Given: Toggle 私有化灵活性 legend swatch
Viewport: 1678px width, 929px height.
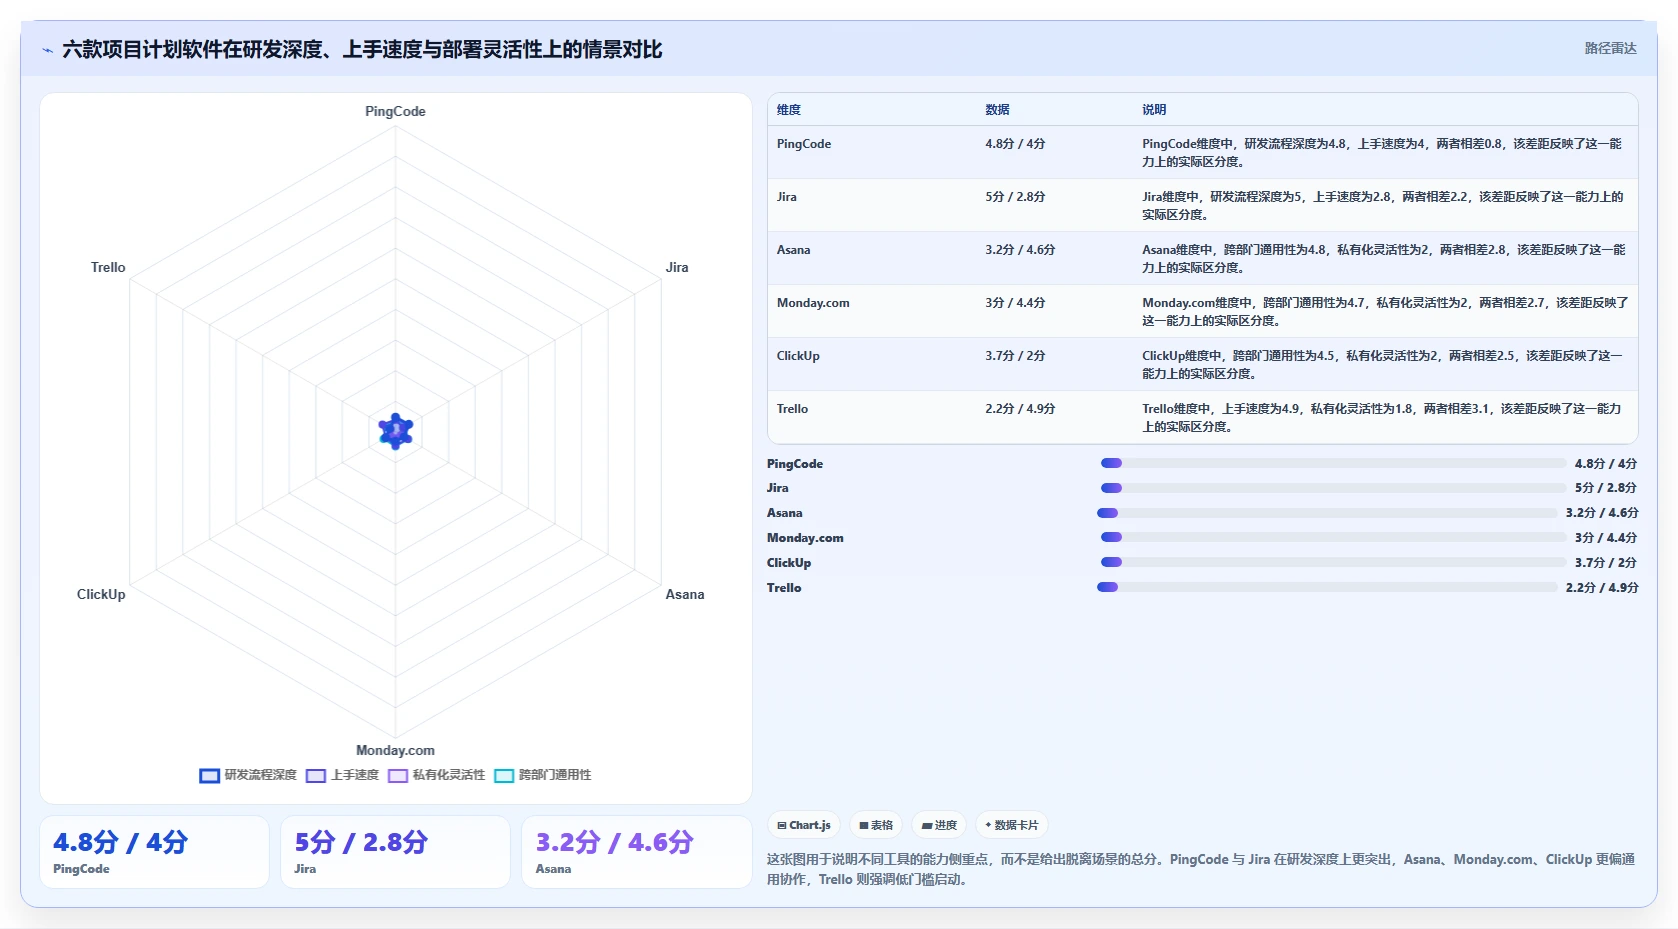Looking at the screenshot, I should (x=398, y=775).
